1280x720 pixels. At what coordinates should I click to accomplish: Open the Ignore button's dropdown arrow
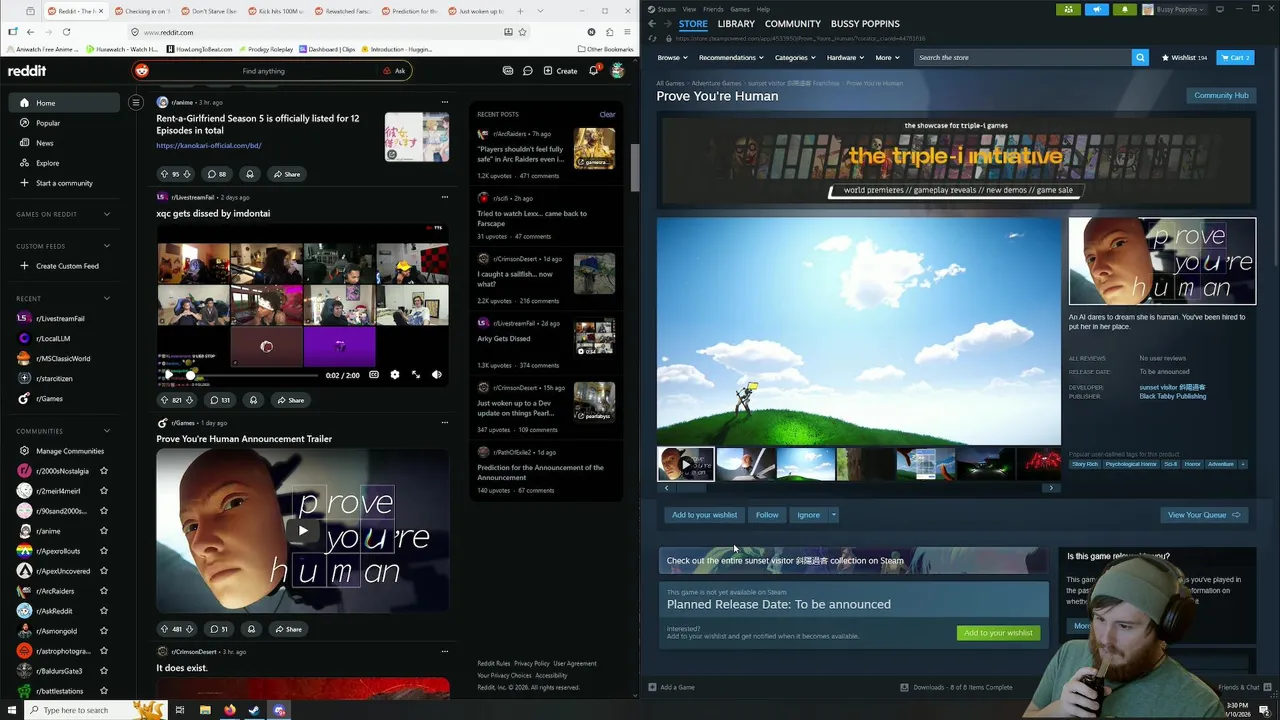coord(833,515)
